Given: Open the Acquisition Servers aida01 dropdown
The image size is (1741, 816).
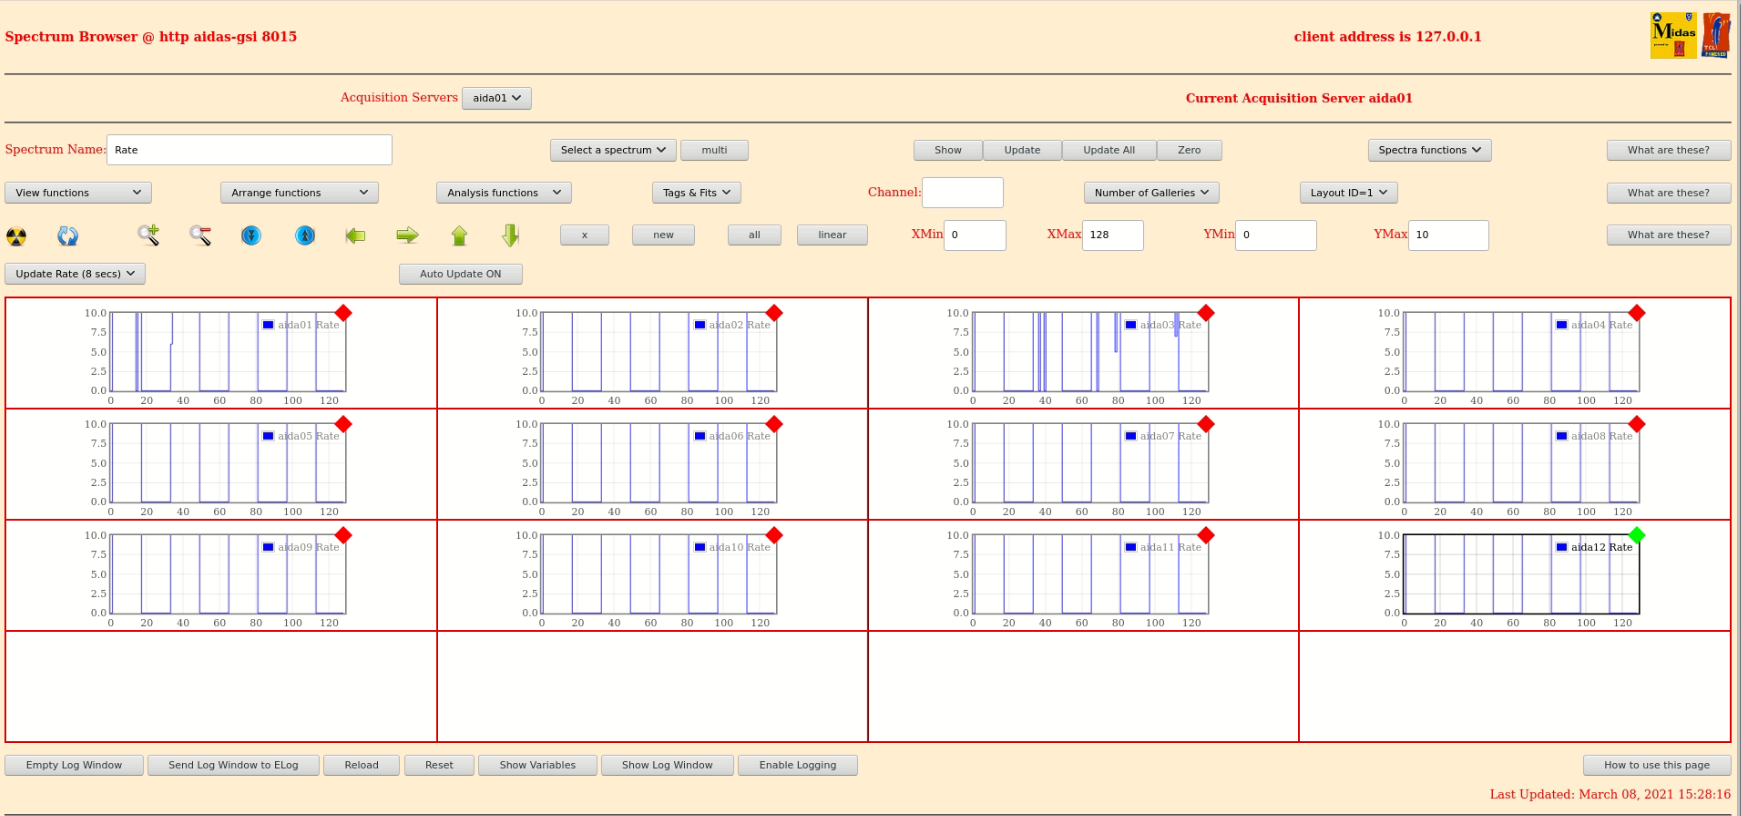Looking at the screenshot, I should tap(496, 98).
